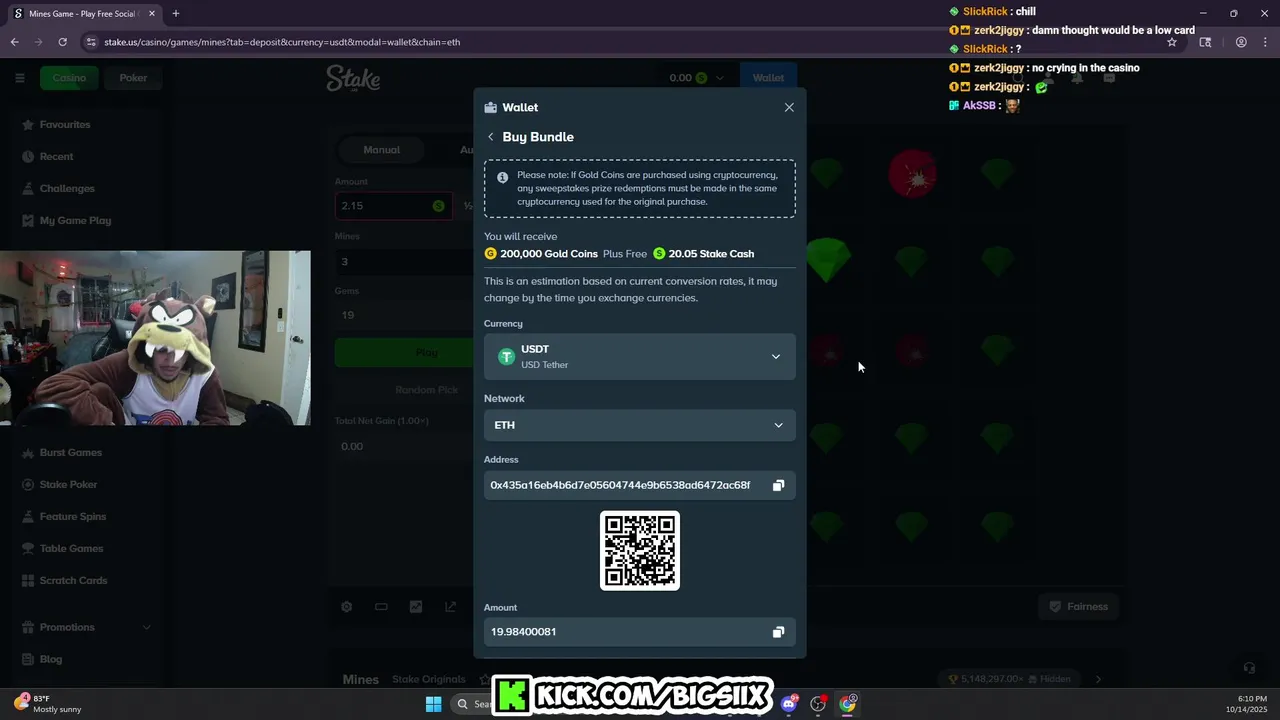Bookmark this page with the star
The width and height of the screenshot is (1280, 720).
[x=1172, y=42]
